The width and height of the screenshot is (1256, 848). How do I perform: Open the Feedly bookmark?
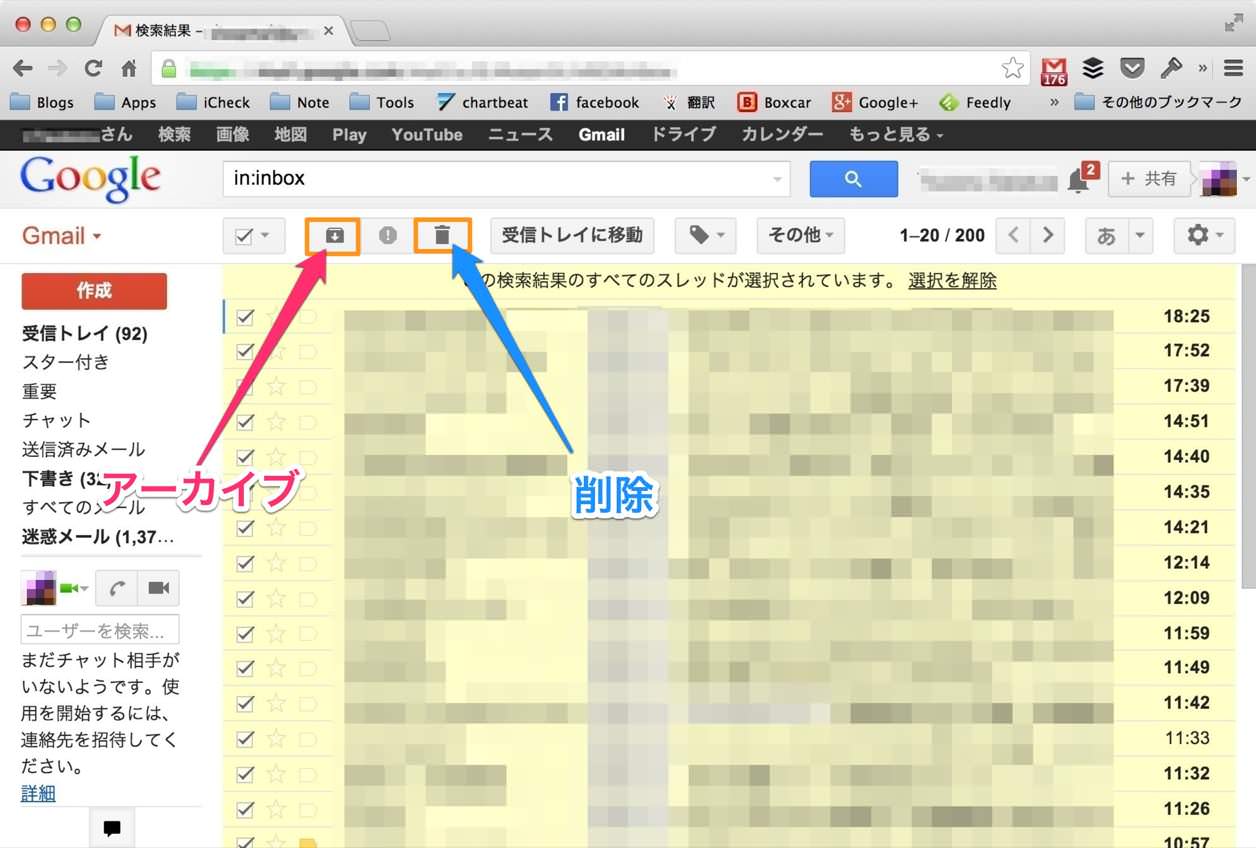click(975, 102)
